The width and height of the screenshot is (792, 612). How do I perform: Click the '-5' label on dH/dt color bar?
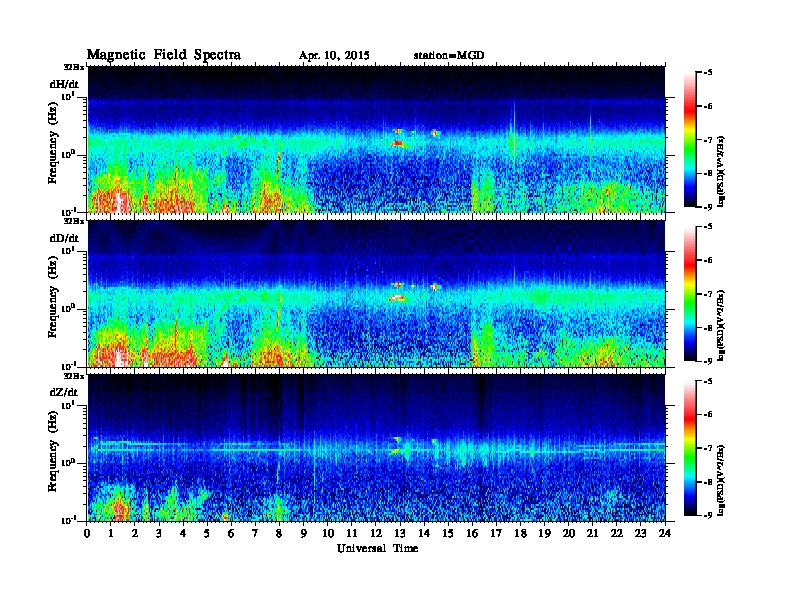click(x=708, y=73)
